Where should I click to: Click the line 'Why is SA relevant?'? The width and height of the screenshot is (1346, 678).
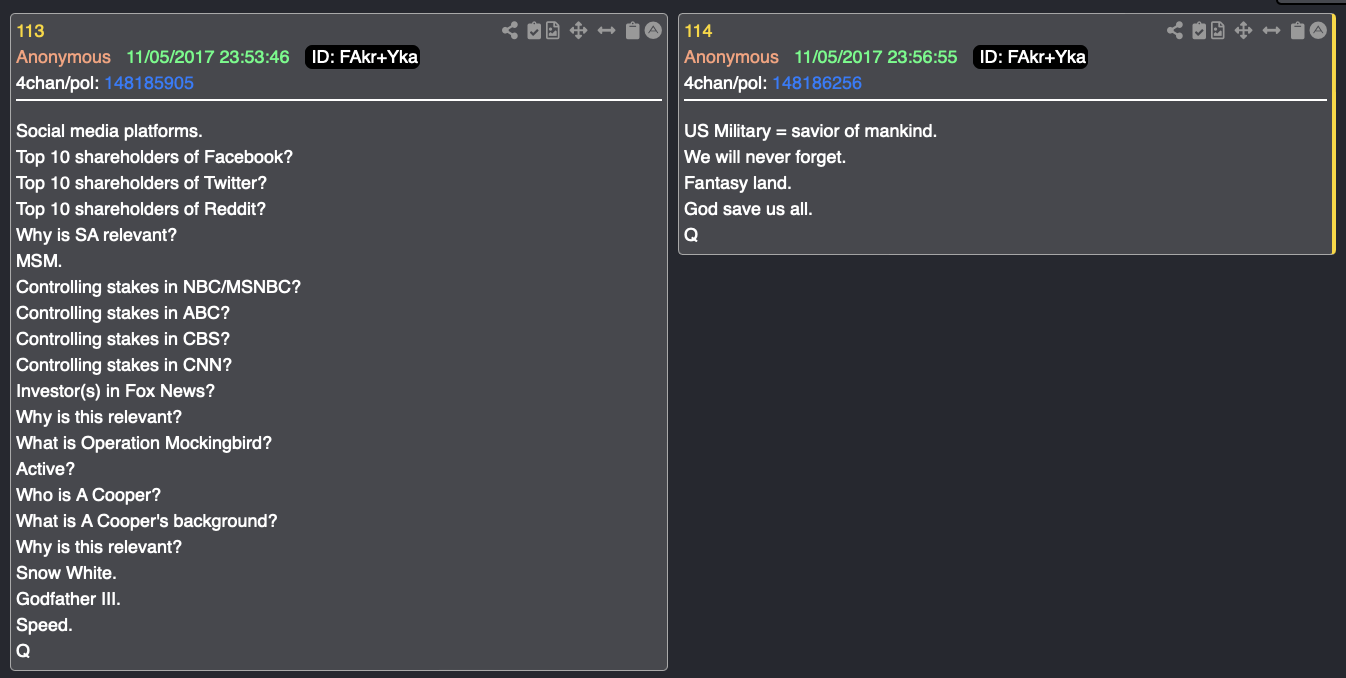coord(96,235)
